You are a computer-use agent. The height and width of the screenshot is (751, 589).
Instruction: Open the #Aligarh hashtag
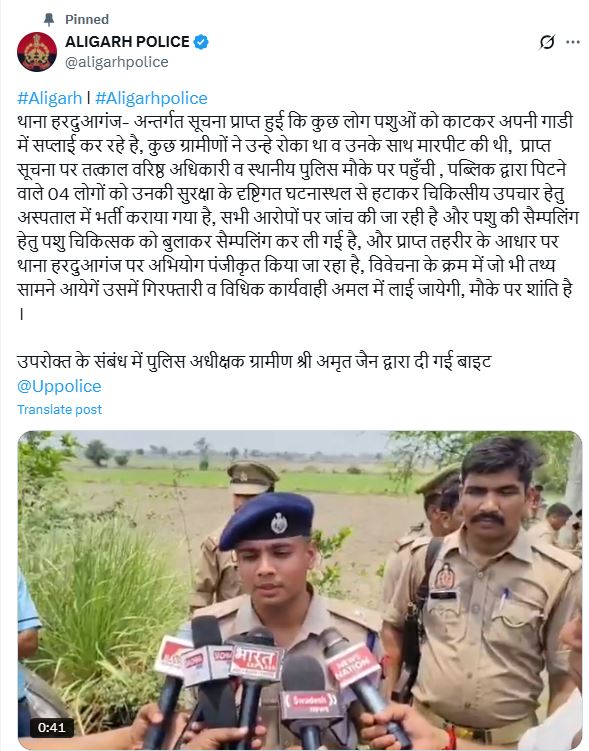click(x=50, y=98)
